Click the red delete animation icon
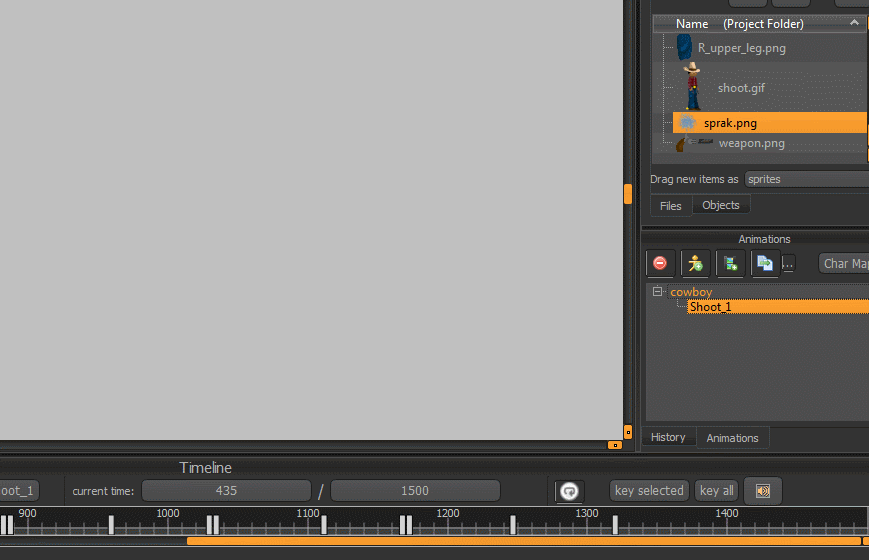Viewport: 869px width, 560px height. [660, 263]
